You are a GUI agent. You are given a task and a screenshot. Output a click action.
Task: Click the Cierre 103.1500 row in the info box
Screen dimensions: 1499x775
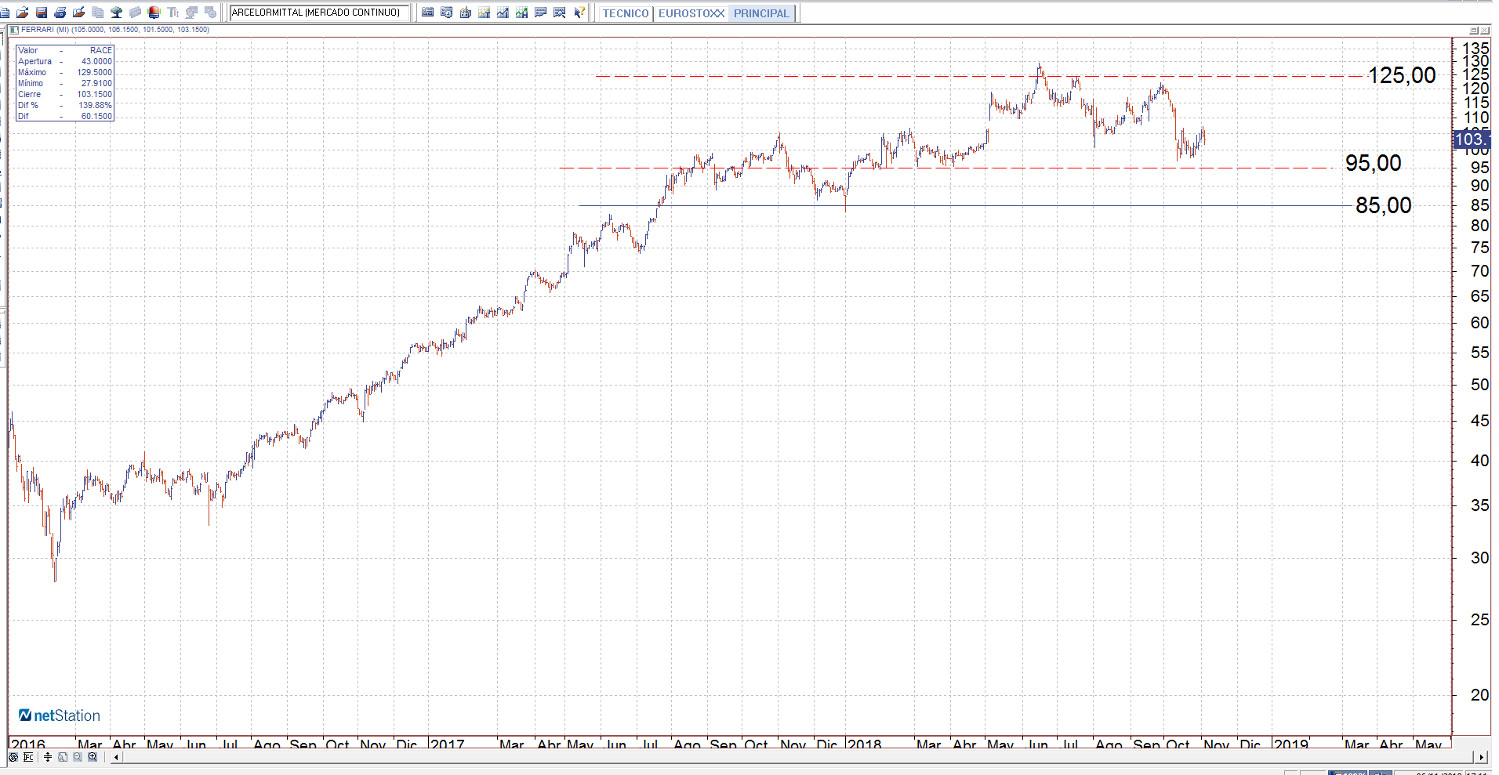(x=65, y=94)
